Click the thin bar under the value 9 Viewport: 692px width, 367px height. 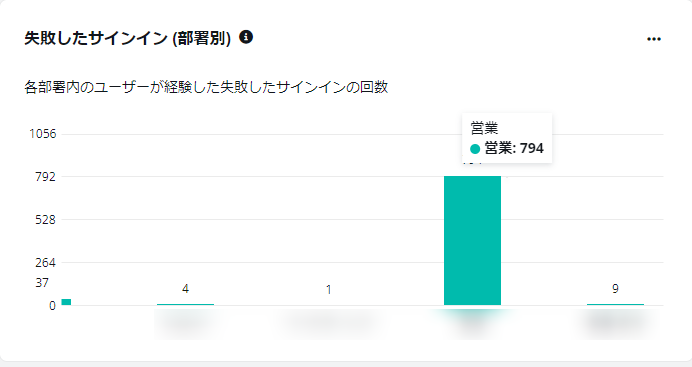click(615, 304)
